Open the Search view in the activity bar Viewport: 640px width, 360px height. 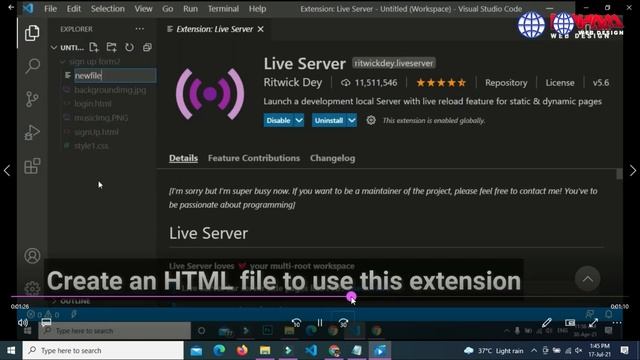(x=32, y=65)
